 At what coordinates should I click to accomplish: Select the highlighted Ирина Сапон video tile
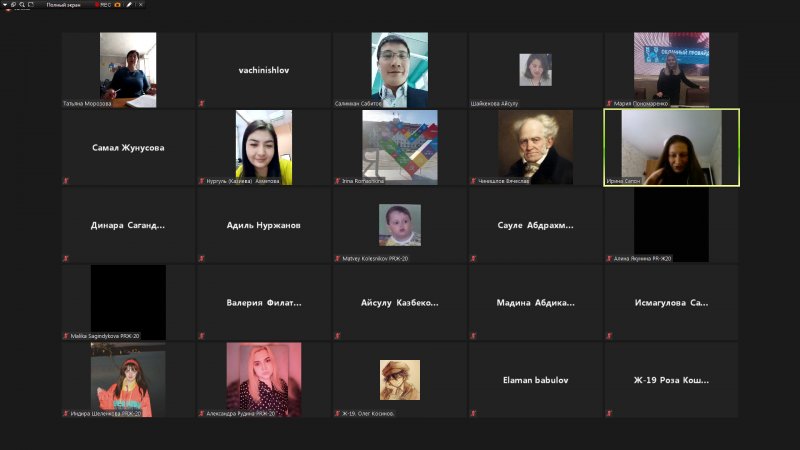coord(671,147)
